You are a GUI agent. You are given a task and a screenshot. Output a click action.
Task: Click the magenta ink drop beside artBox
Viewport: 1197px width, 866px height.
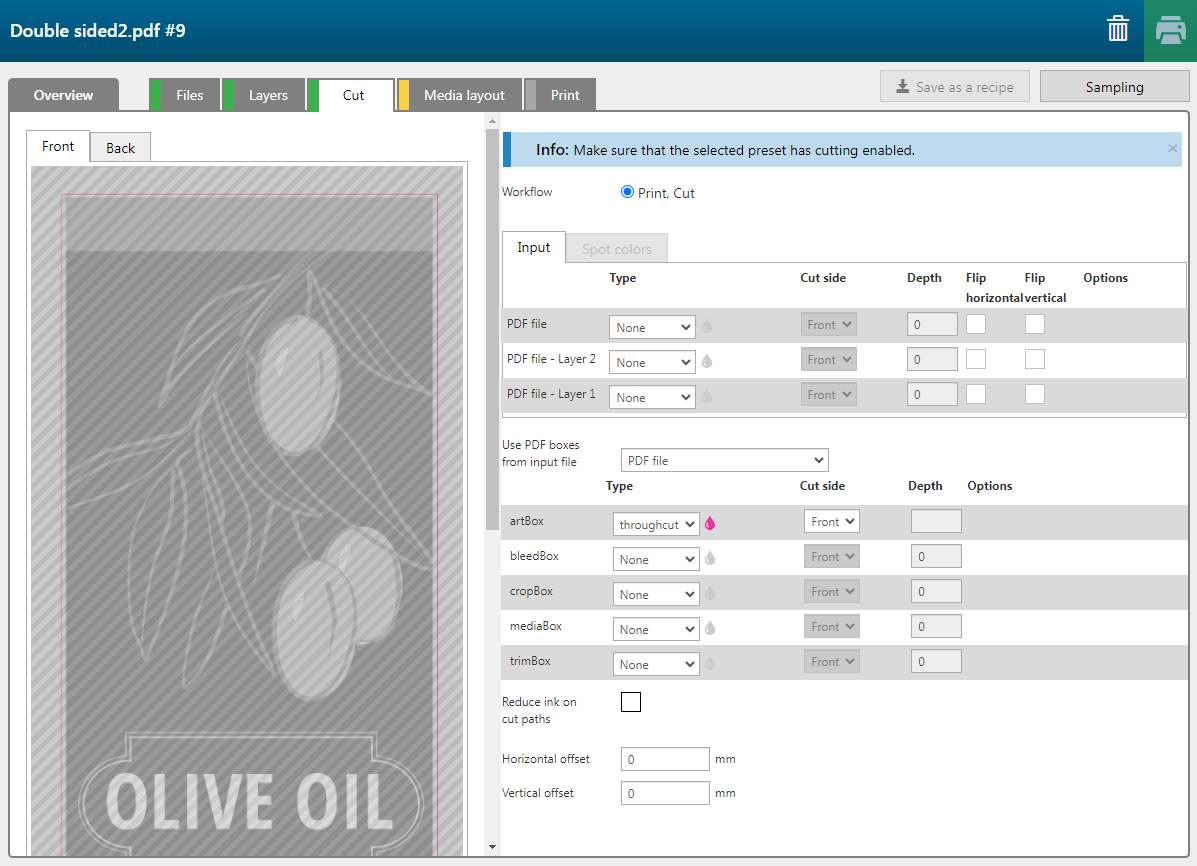point(711,523)
